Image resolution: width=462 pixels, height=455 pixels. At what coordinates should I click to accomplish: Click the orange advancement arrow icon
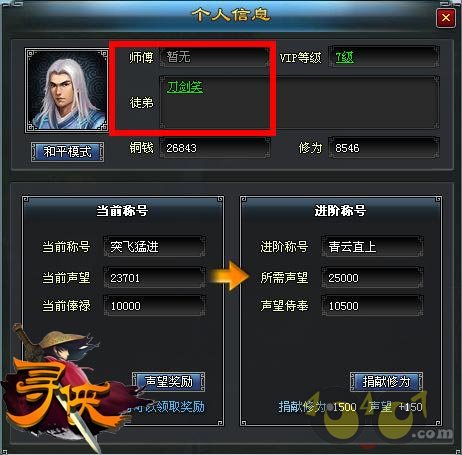tap(229, 276)
